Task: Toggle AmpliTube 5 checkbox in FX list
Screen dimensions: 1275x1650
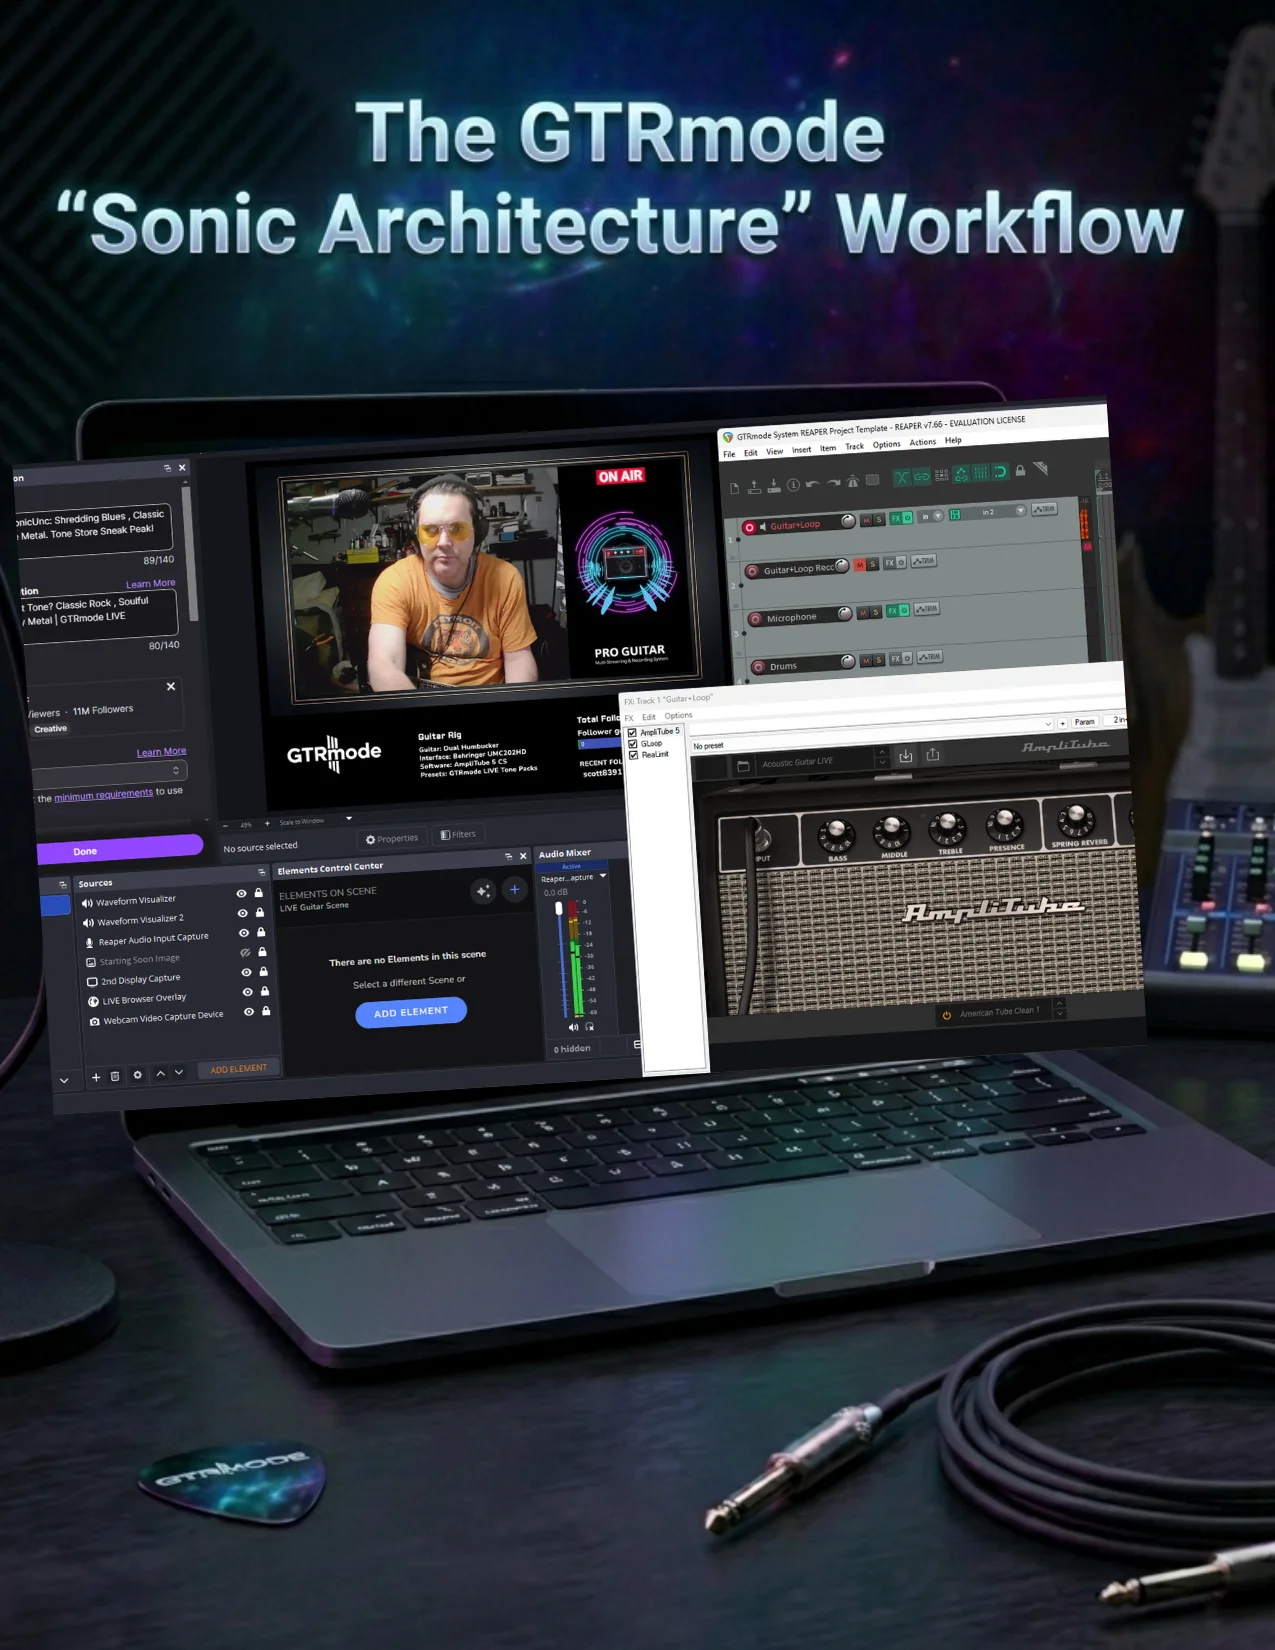Action: click(632, 732)
